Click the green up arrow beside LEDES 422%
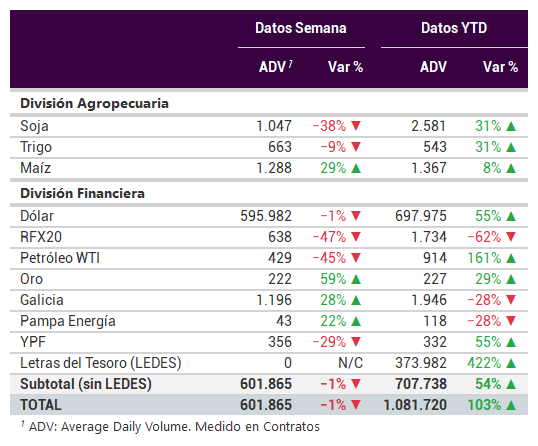This screenshot has width=538, height=446. pos(511,363)
